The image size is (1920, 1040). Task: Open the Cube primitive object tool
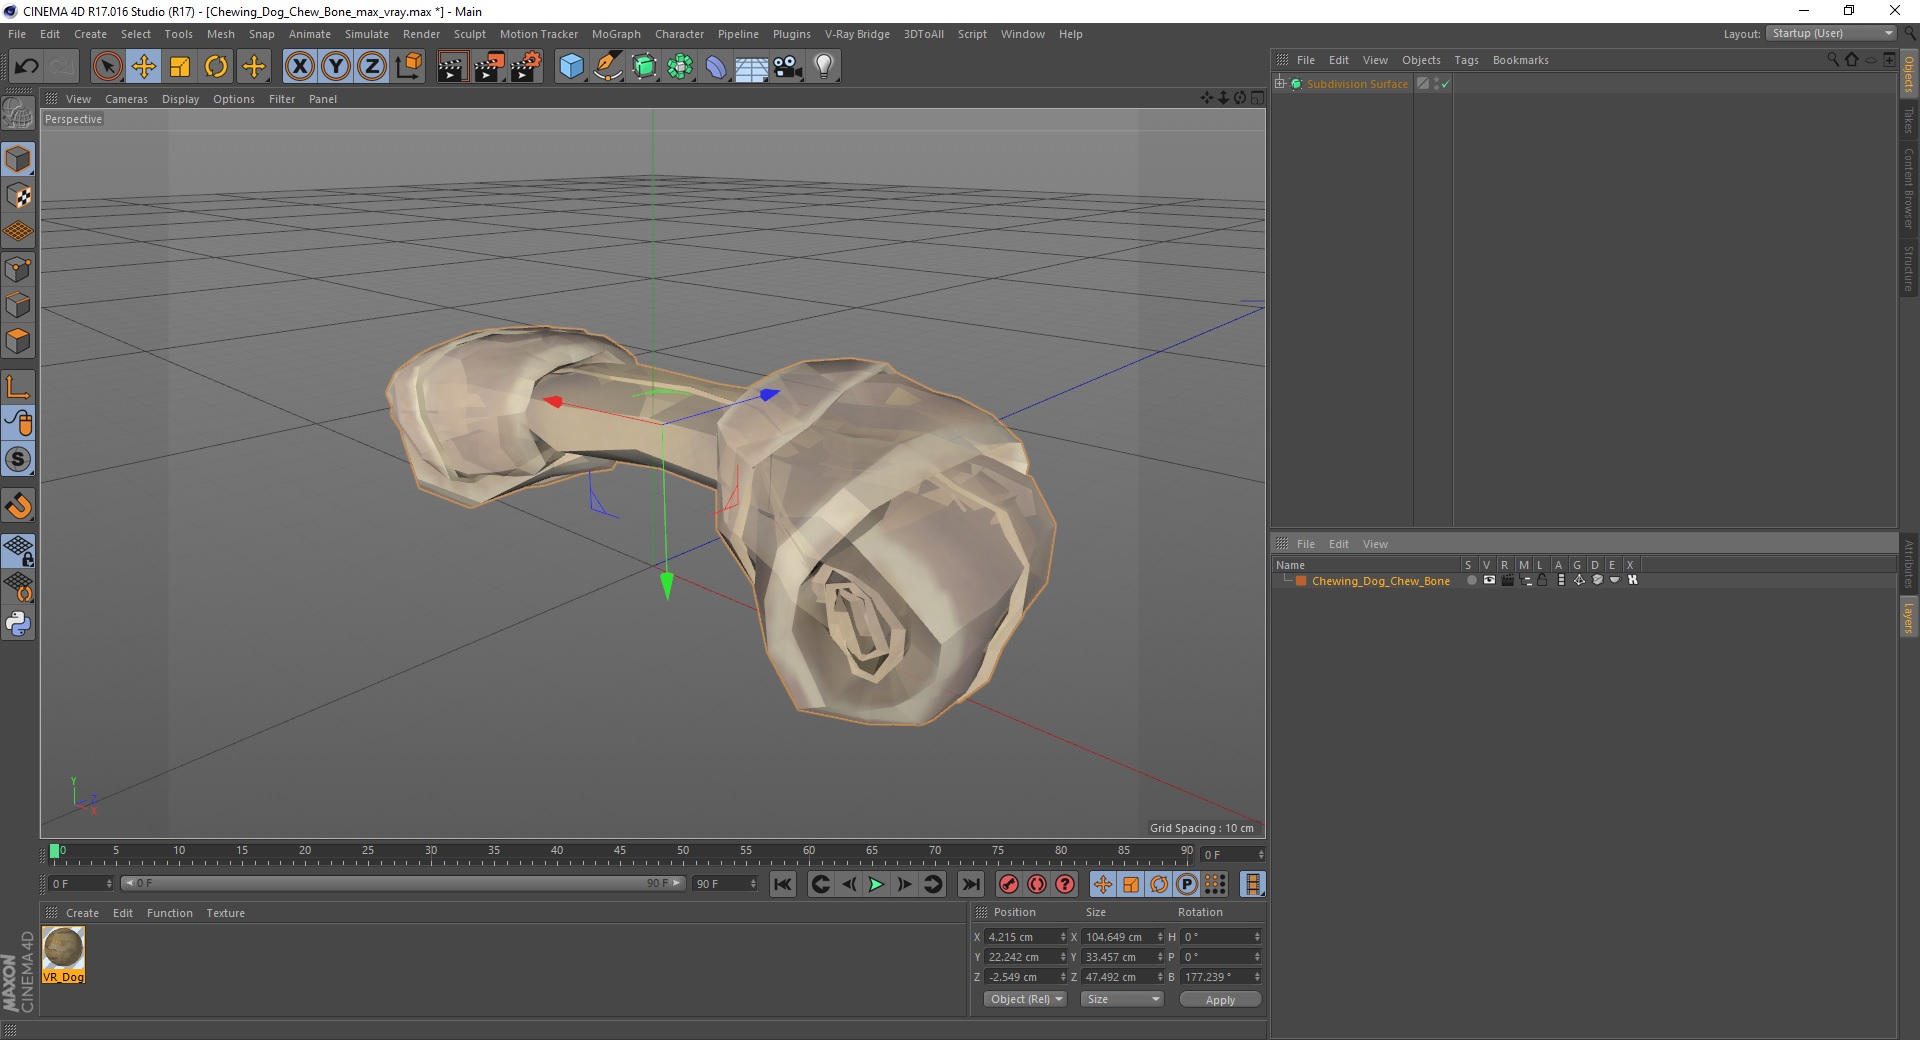(x=571, y=67)
